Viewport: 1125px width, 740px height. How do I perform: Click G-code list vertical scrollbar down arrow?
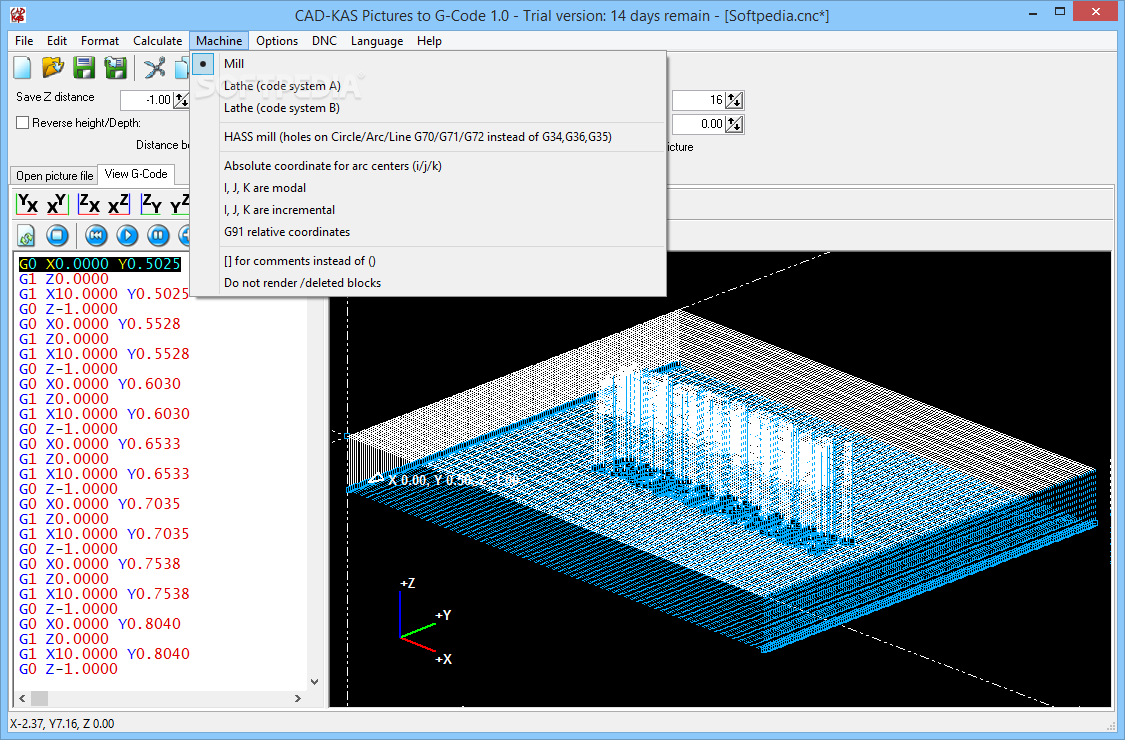point(314,682)
